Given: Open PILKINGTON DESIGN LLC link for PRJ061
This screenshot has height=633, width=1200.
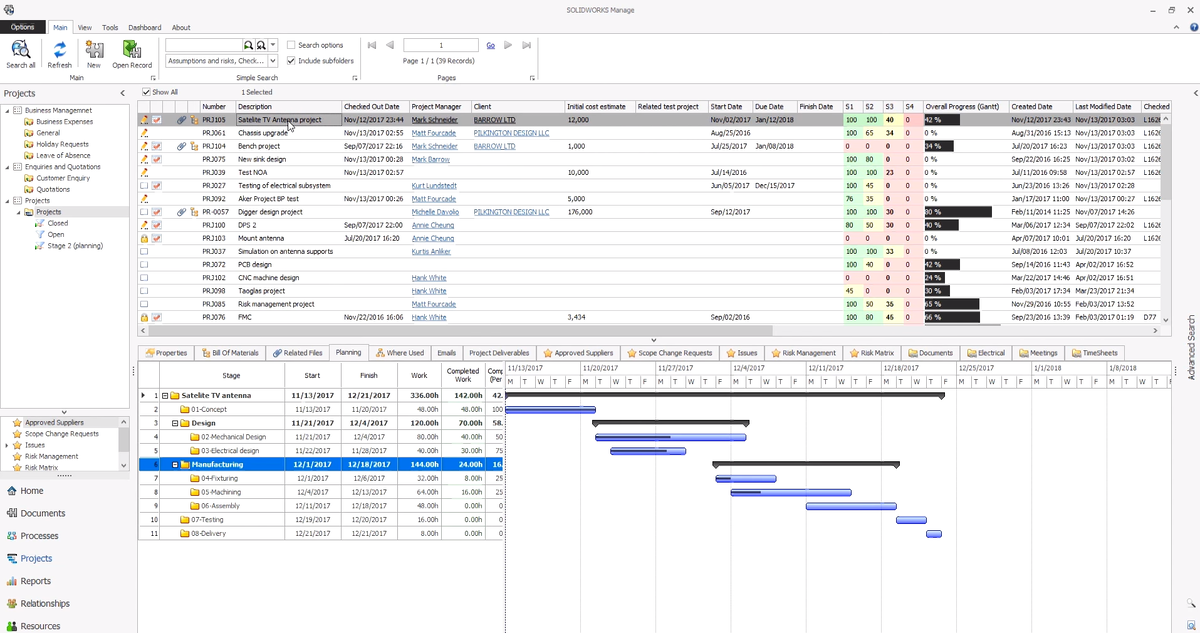Looking at the screenshot, I should click(x=511, y=133).
